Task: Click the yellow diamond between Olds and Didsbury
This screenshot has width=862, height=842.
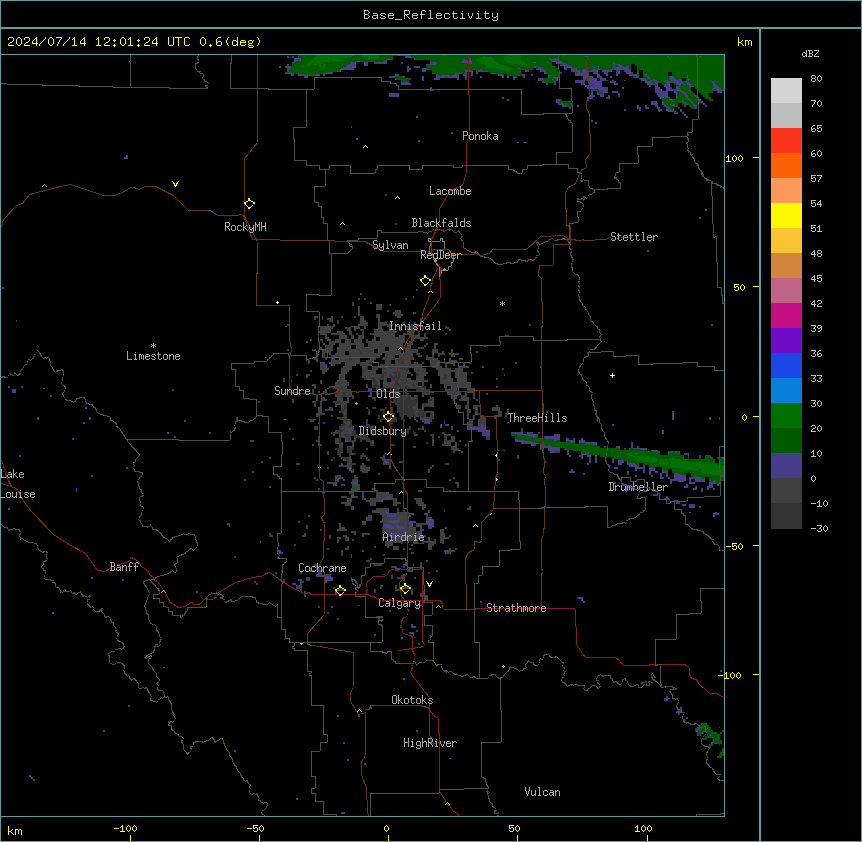Action: click(x=388, y=417)
